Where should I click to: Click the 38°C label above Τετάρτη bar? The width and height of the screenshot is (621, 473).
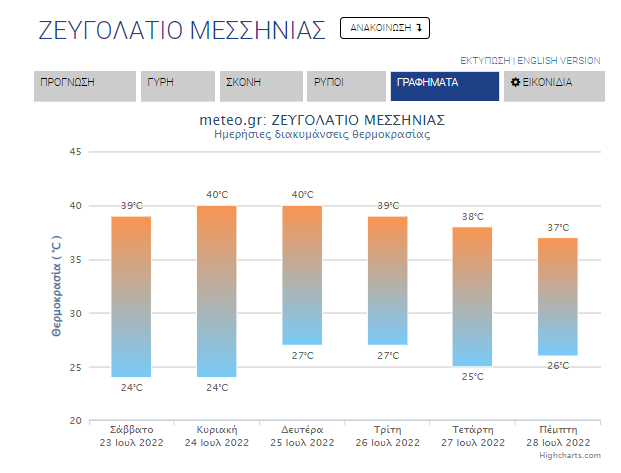click(472, 217)
